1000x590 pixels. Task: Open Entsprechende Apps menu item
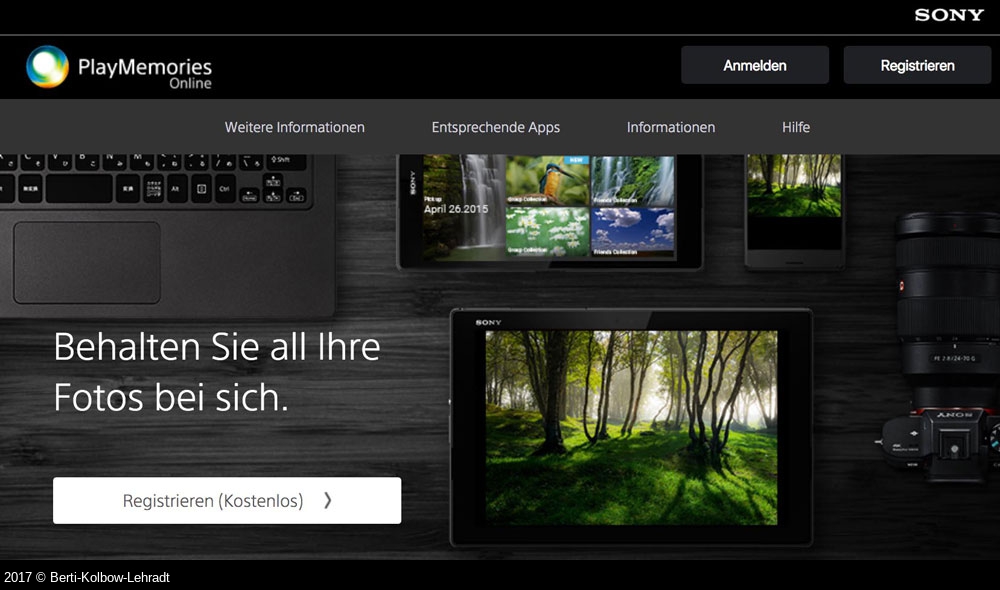[496, 127]
